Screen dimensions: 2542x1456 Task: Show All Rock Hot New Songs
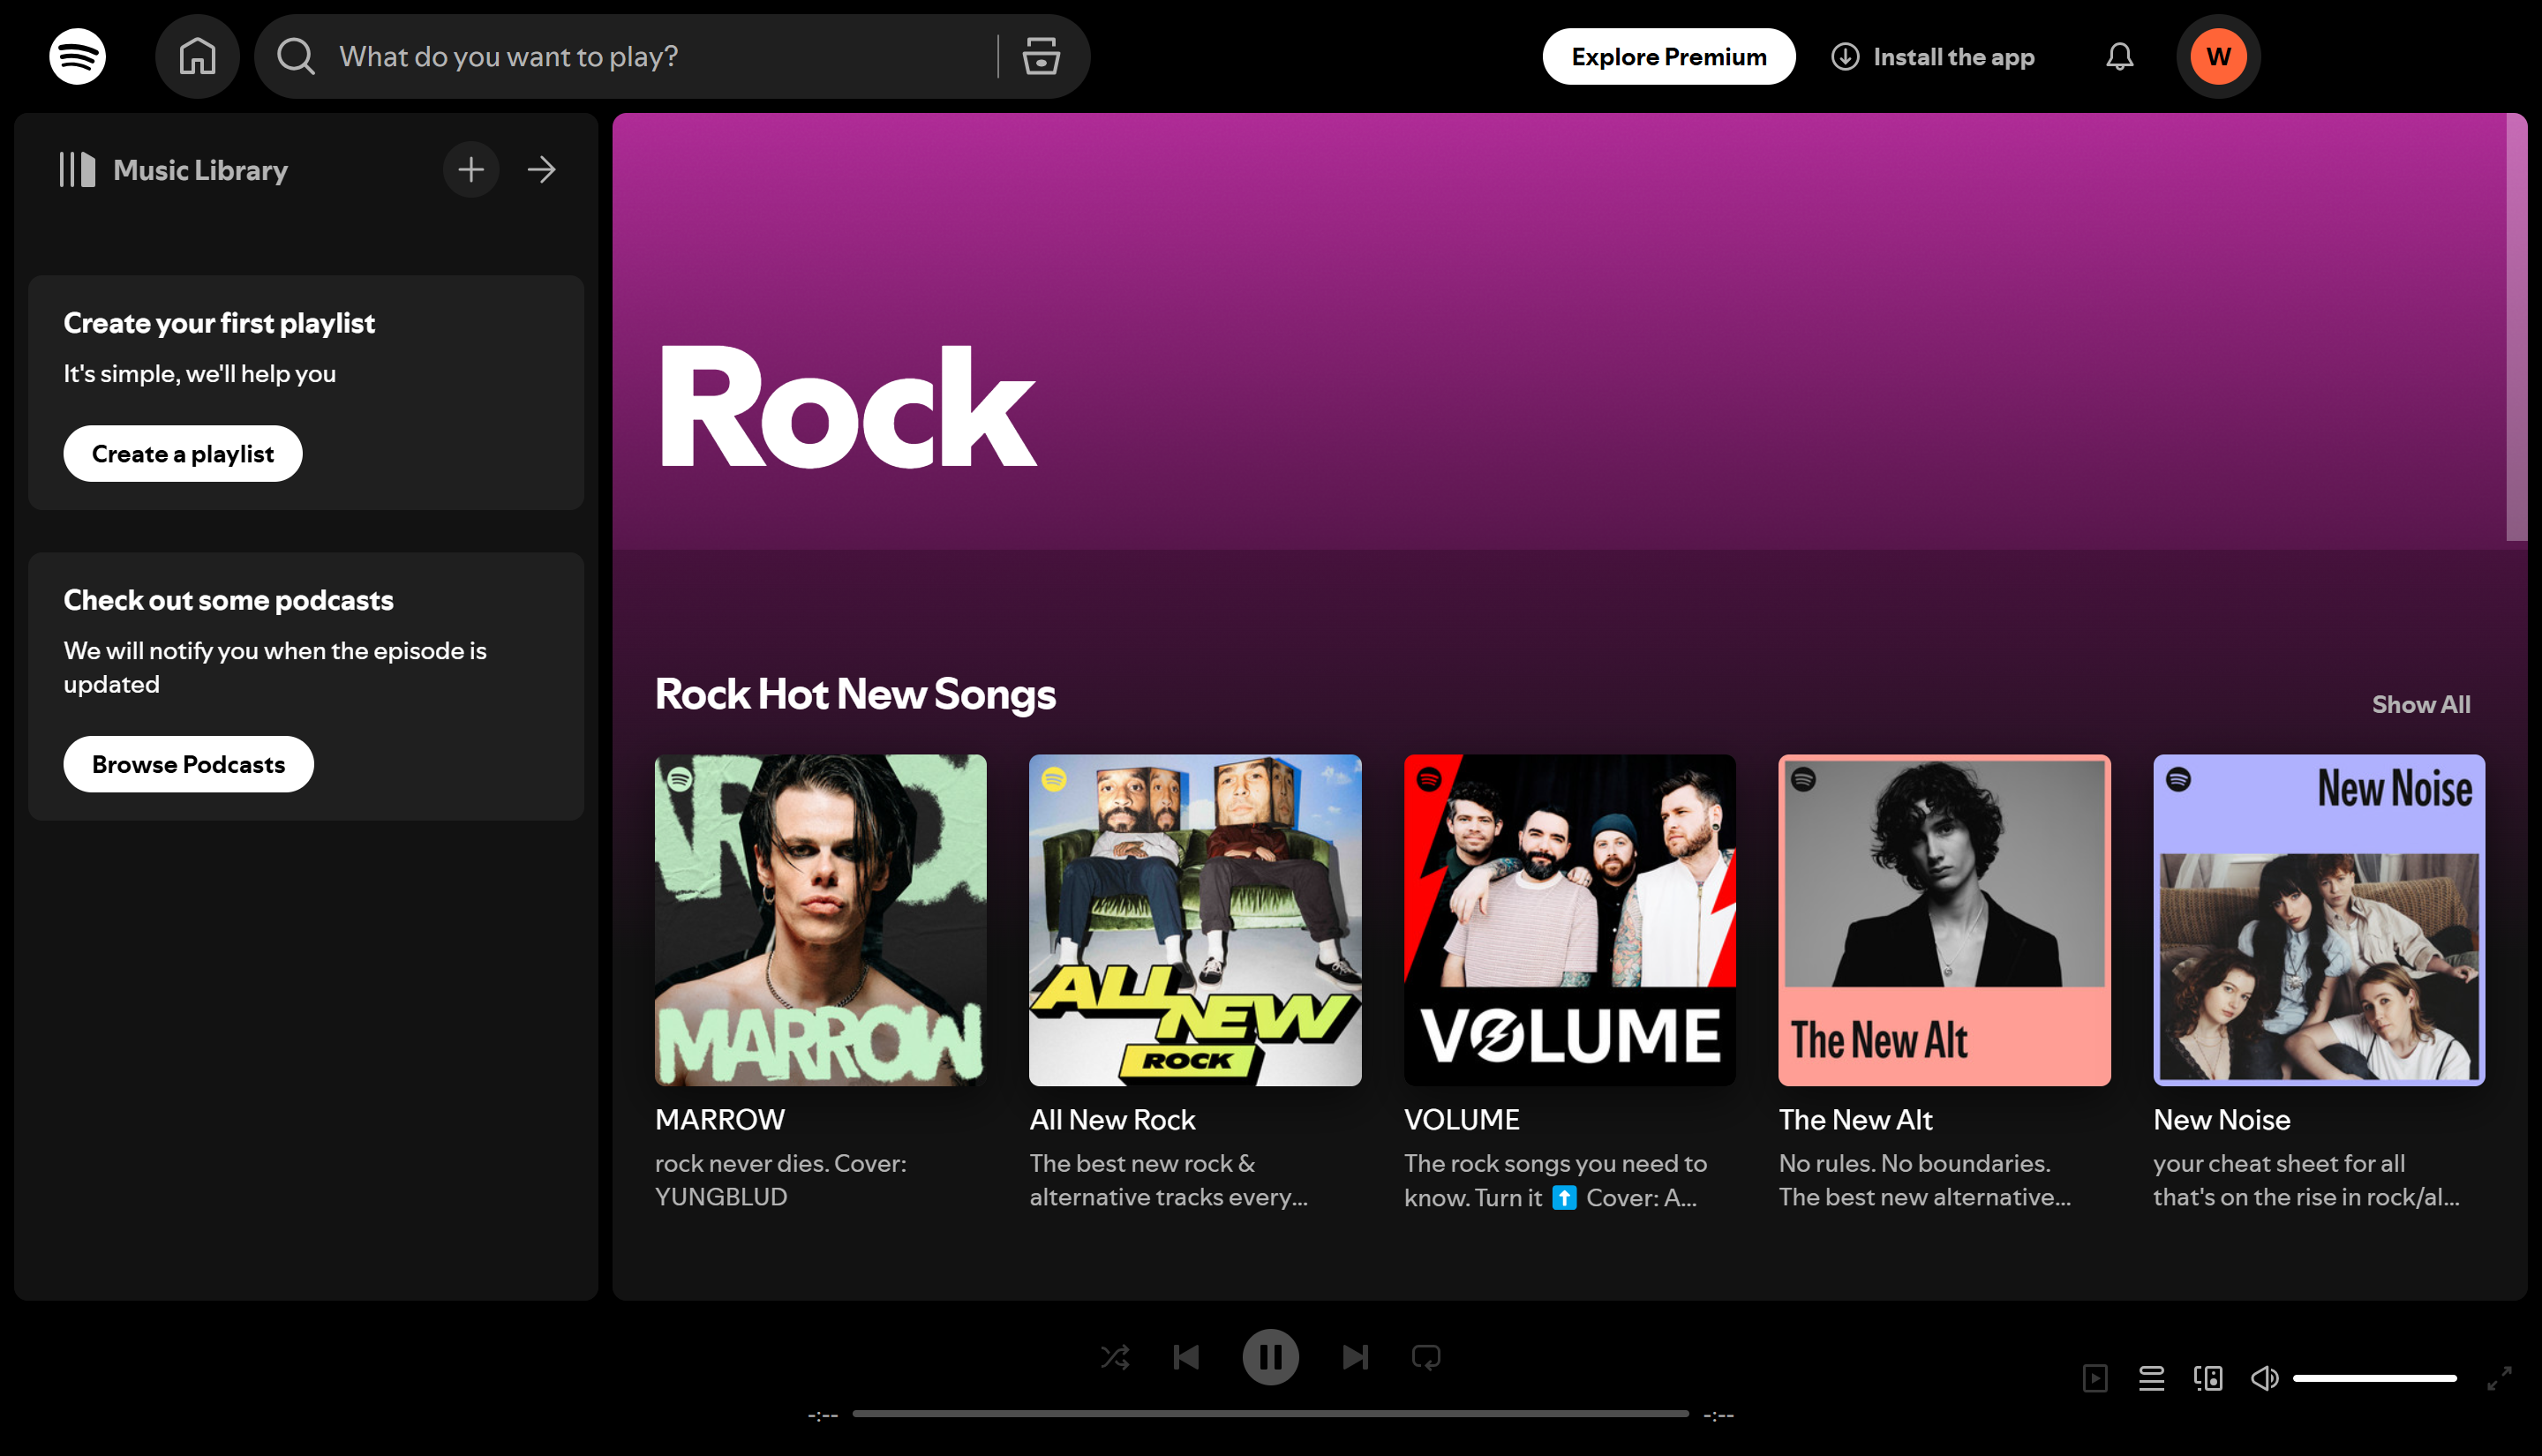[2420, 704]
